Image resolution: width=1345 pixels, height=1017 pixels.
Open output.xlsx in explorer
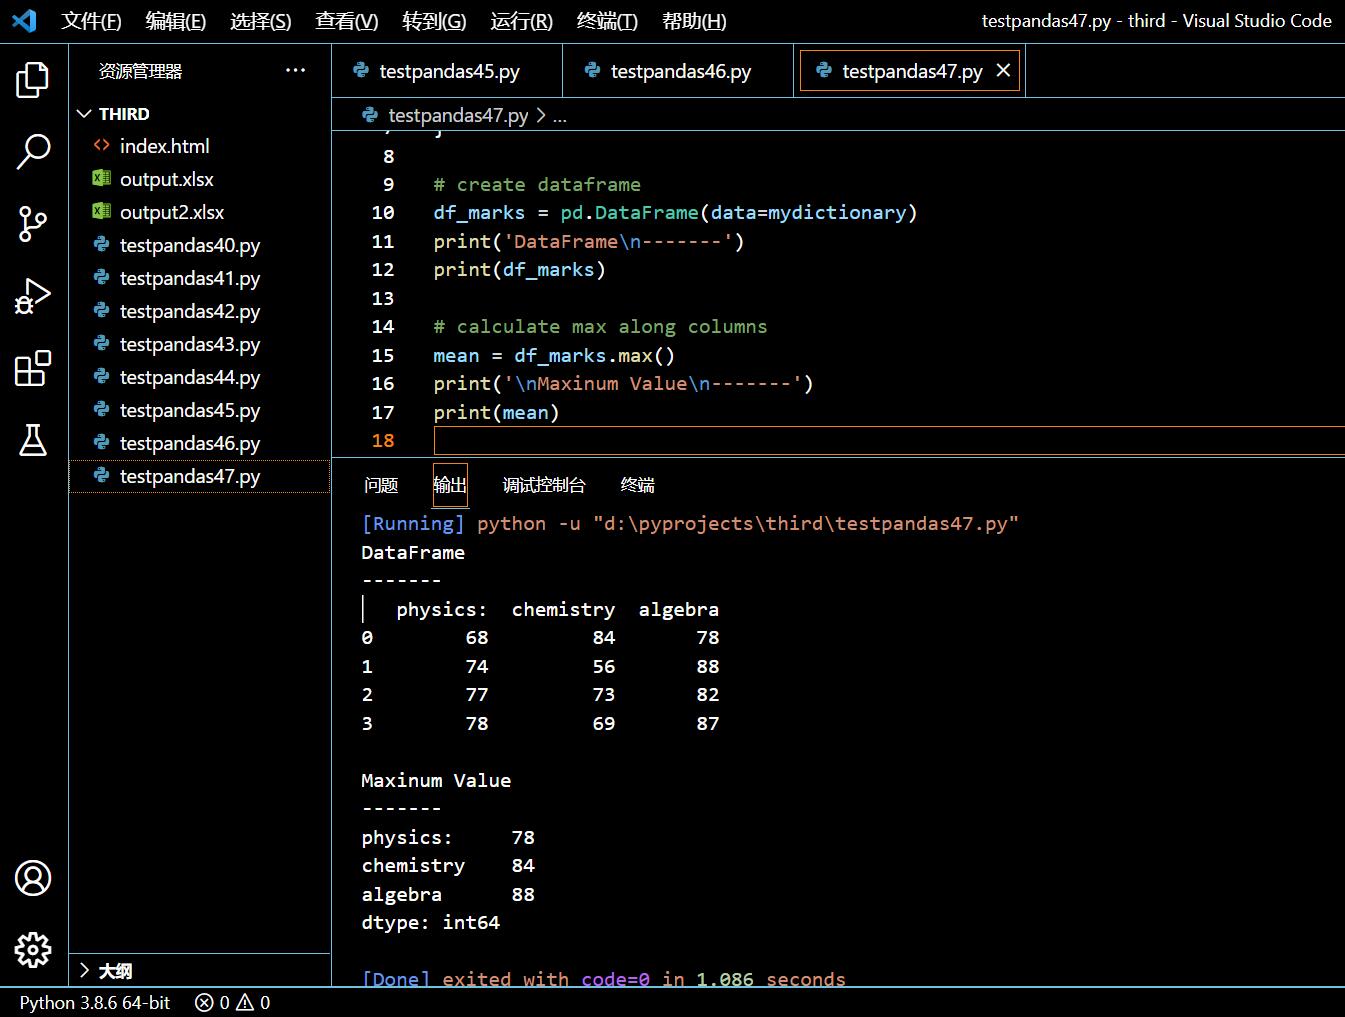tap(199, 179)
